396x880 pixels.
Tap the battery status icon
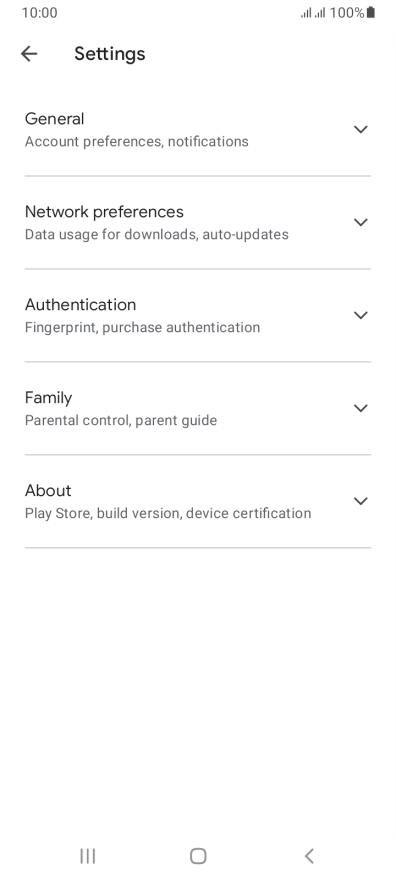pyautogui.click(x=370, y=12)
